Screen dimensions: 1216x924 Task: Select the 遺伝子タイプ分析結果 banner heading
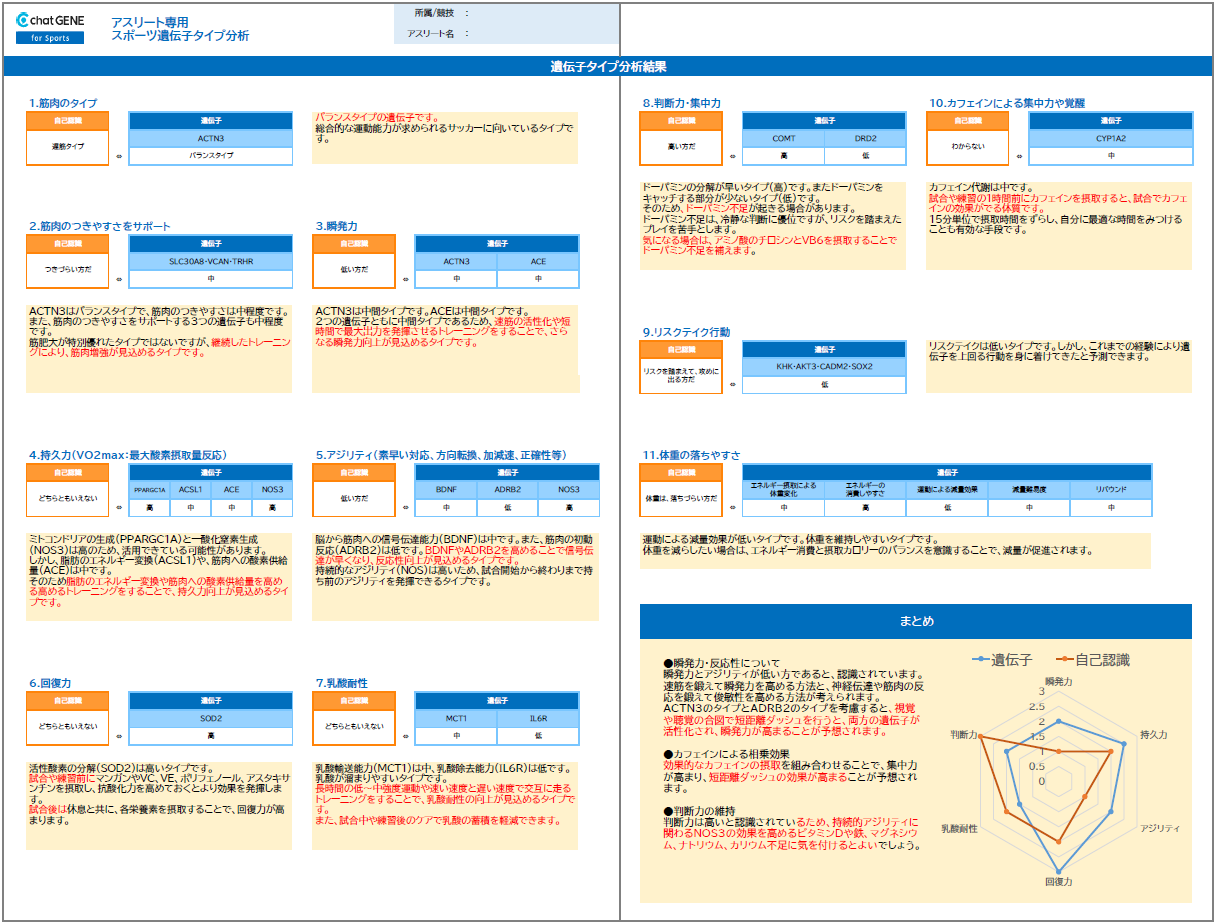(608, 67)
